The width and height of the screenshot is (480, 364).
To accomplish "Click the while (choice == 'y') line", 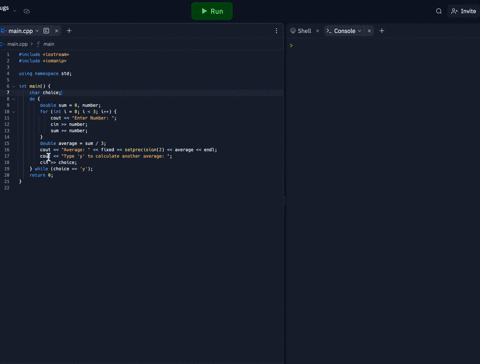I will click(61, 169).
